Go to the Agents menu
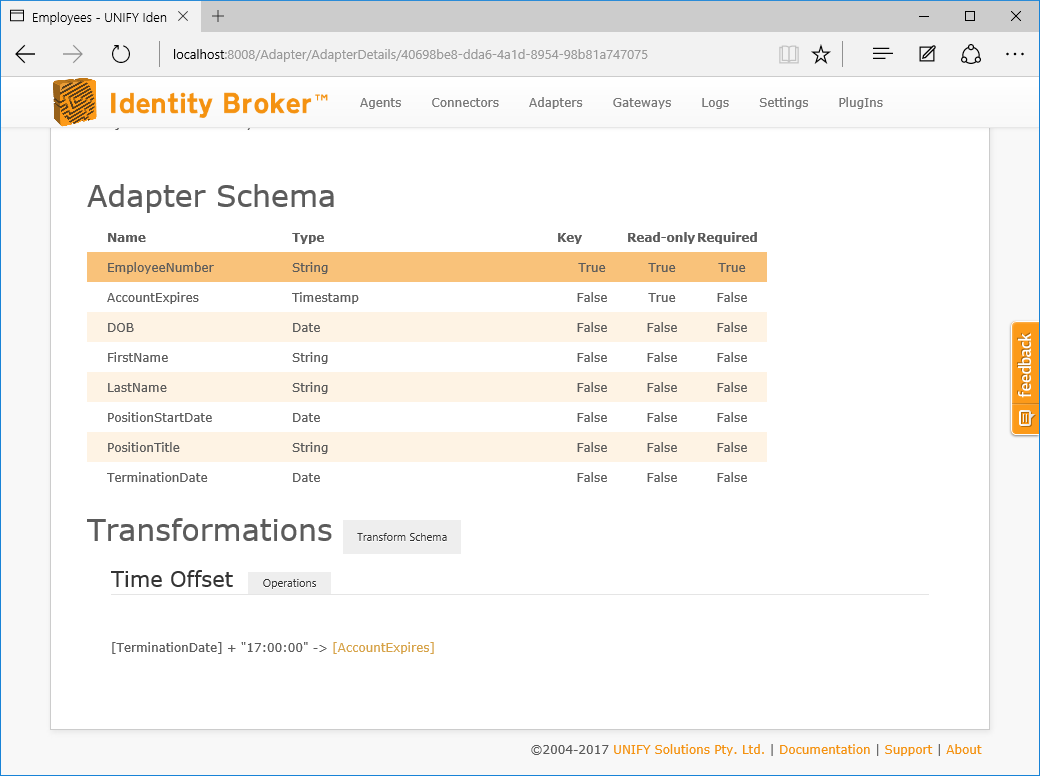 coord(381,103)
